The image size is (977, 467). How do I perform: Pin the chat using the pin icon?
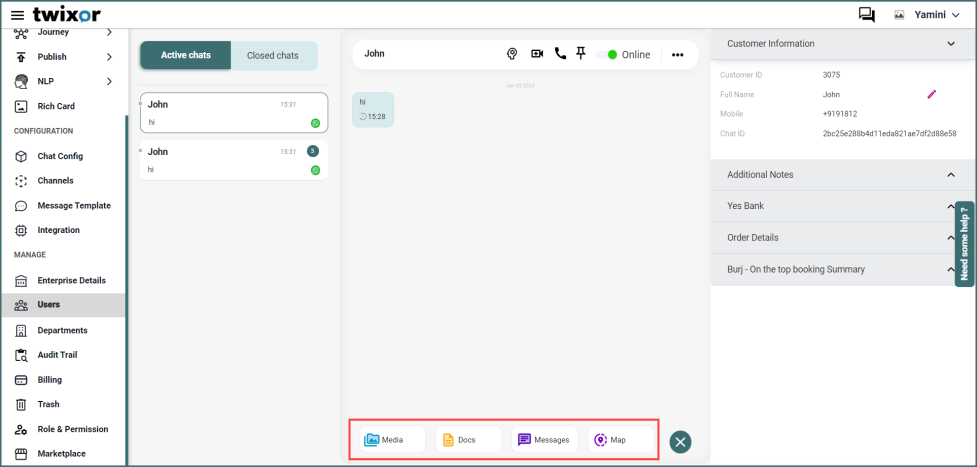(x=581, y=54)
